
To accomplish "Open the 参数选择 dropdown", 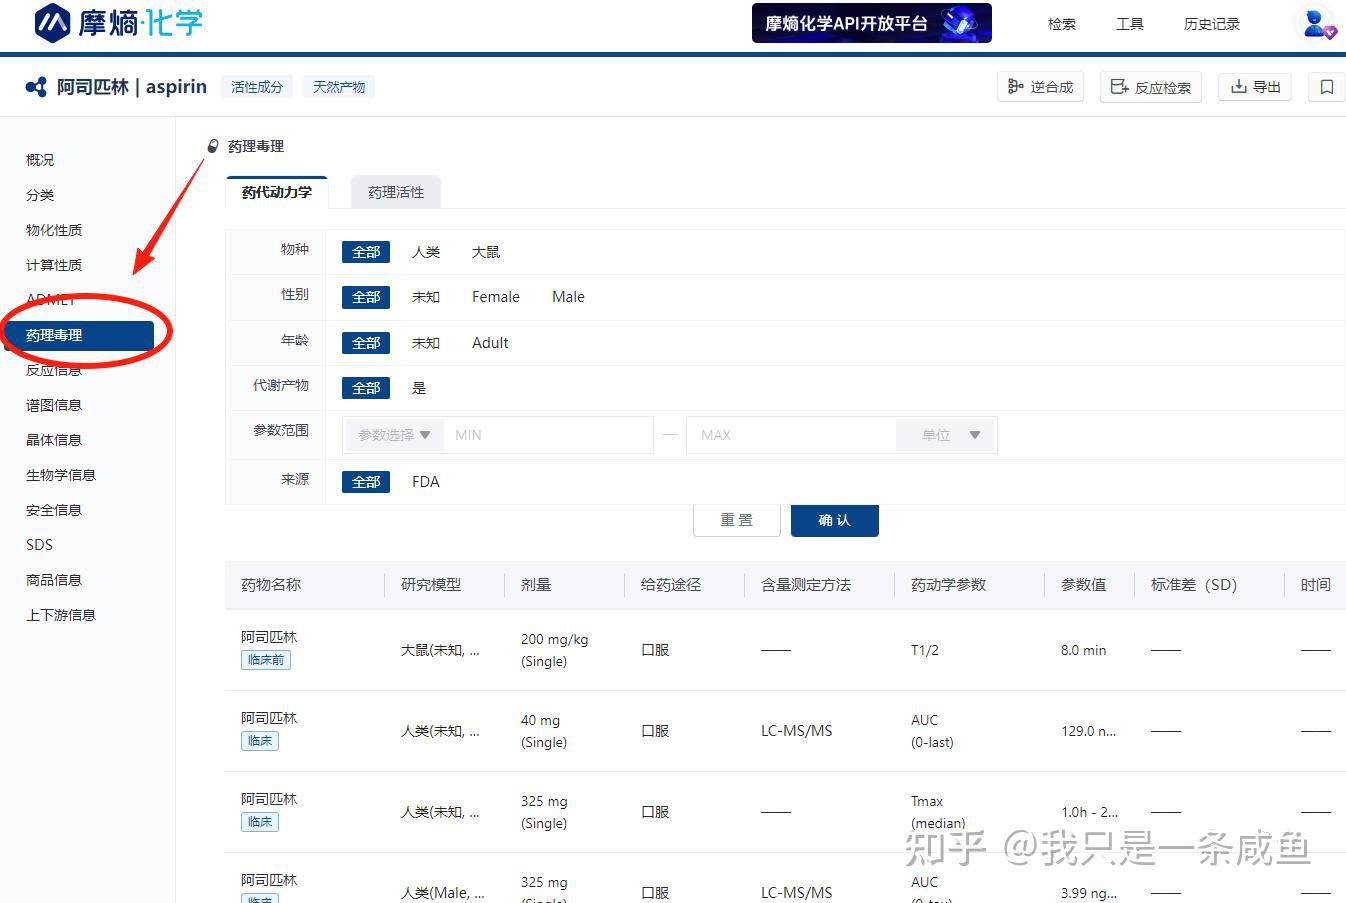I will (393, 434).
